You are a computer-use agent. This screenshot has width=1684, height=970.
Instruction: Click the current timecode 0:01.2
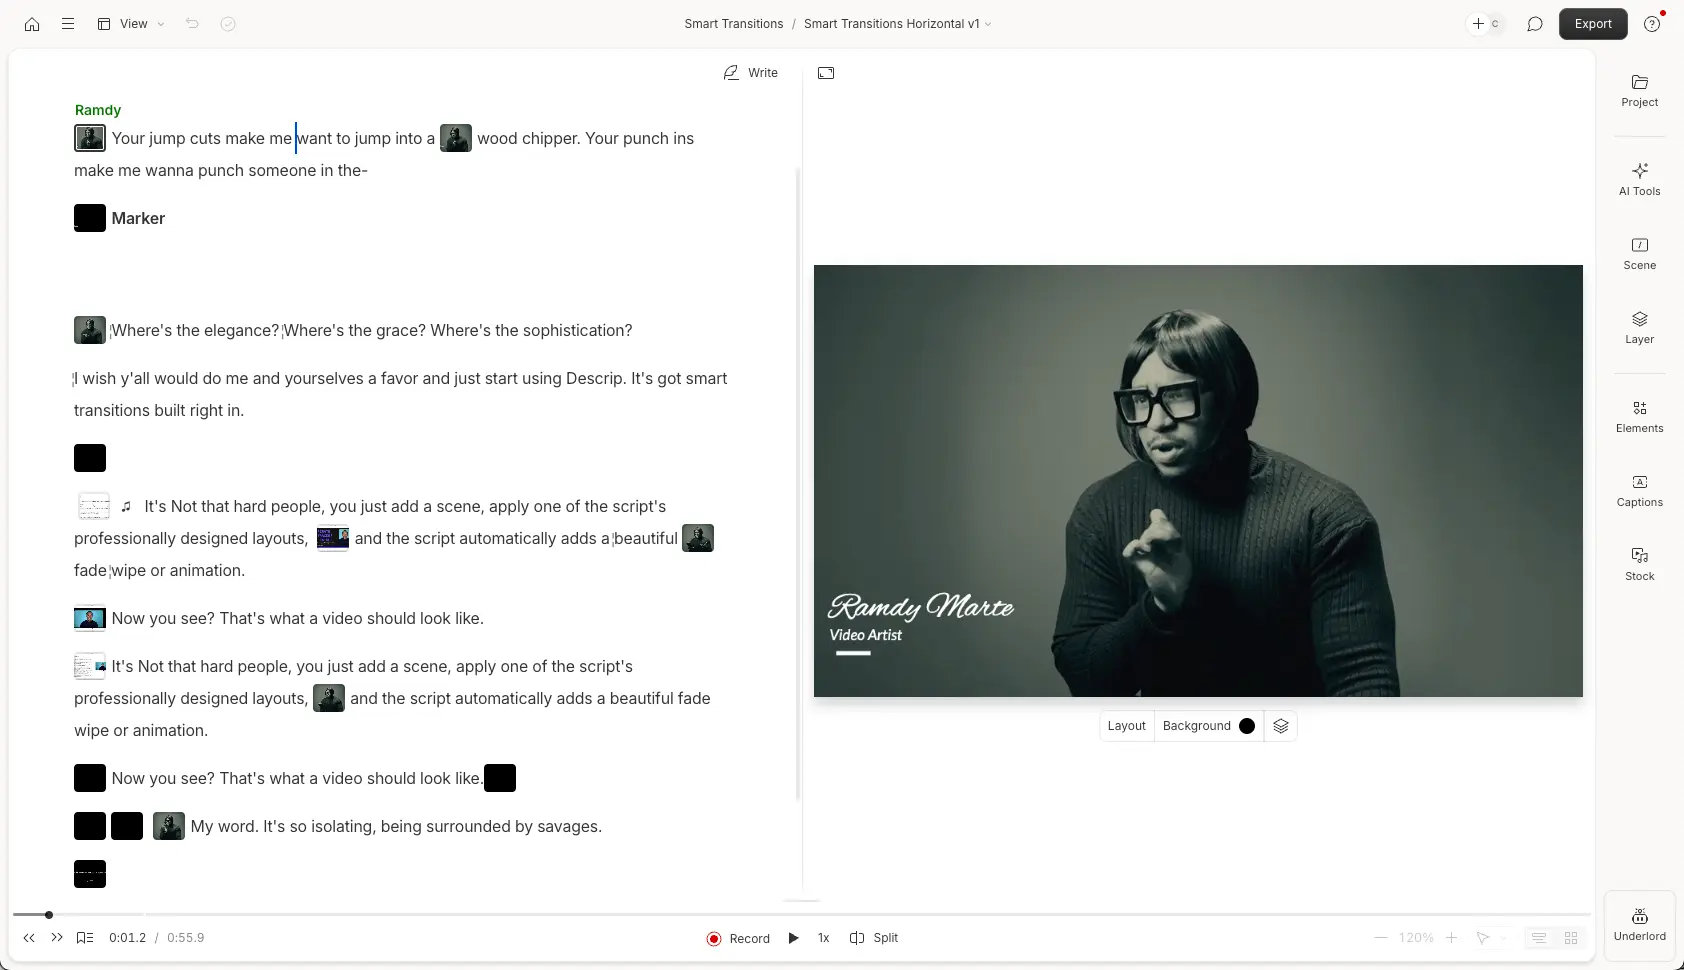click(128, 938)
